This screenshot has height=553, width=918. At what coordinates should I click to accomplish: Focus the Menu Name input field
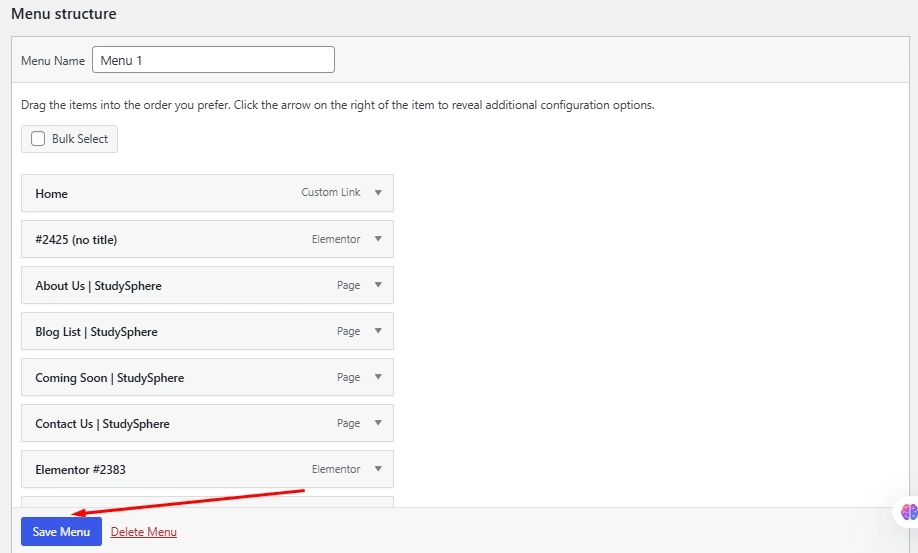[x=213, y=60]
